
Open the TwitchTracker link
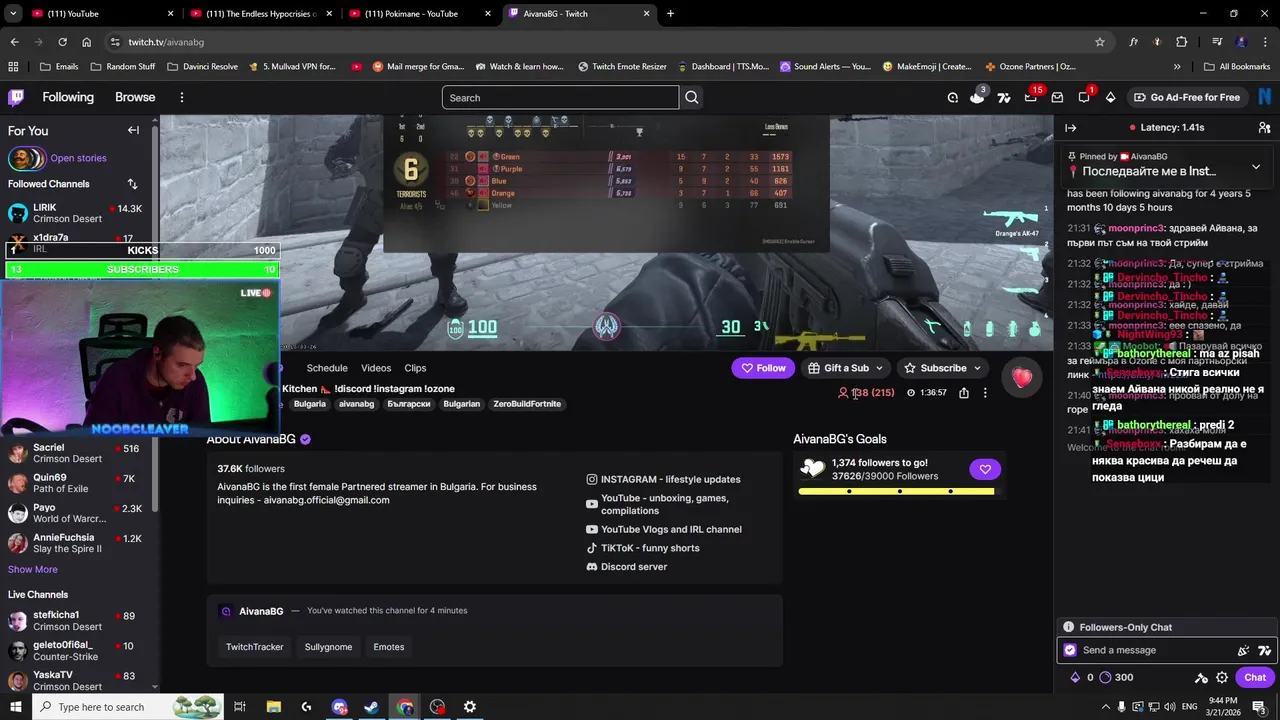255,647
